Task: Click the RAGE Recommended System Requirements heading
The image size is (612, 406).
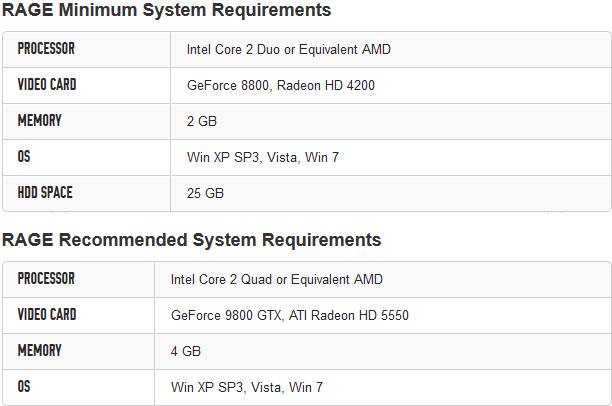Action: [x=192, y=240]
